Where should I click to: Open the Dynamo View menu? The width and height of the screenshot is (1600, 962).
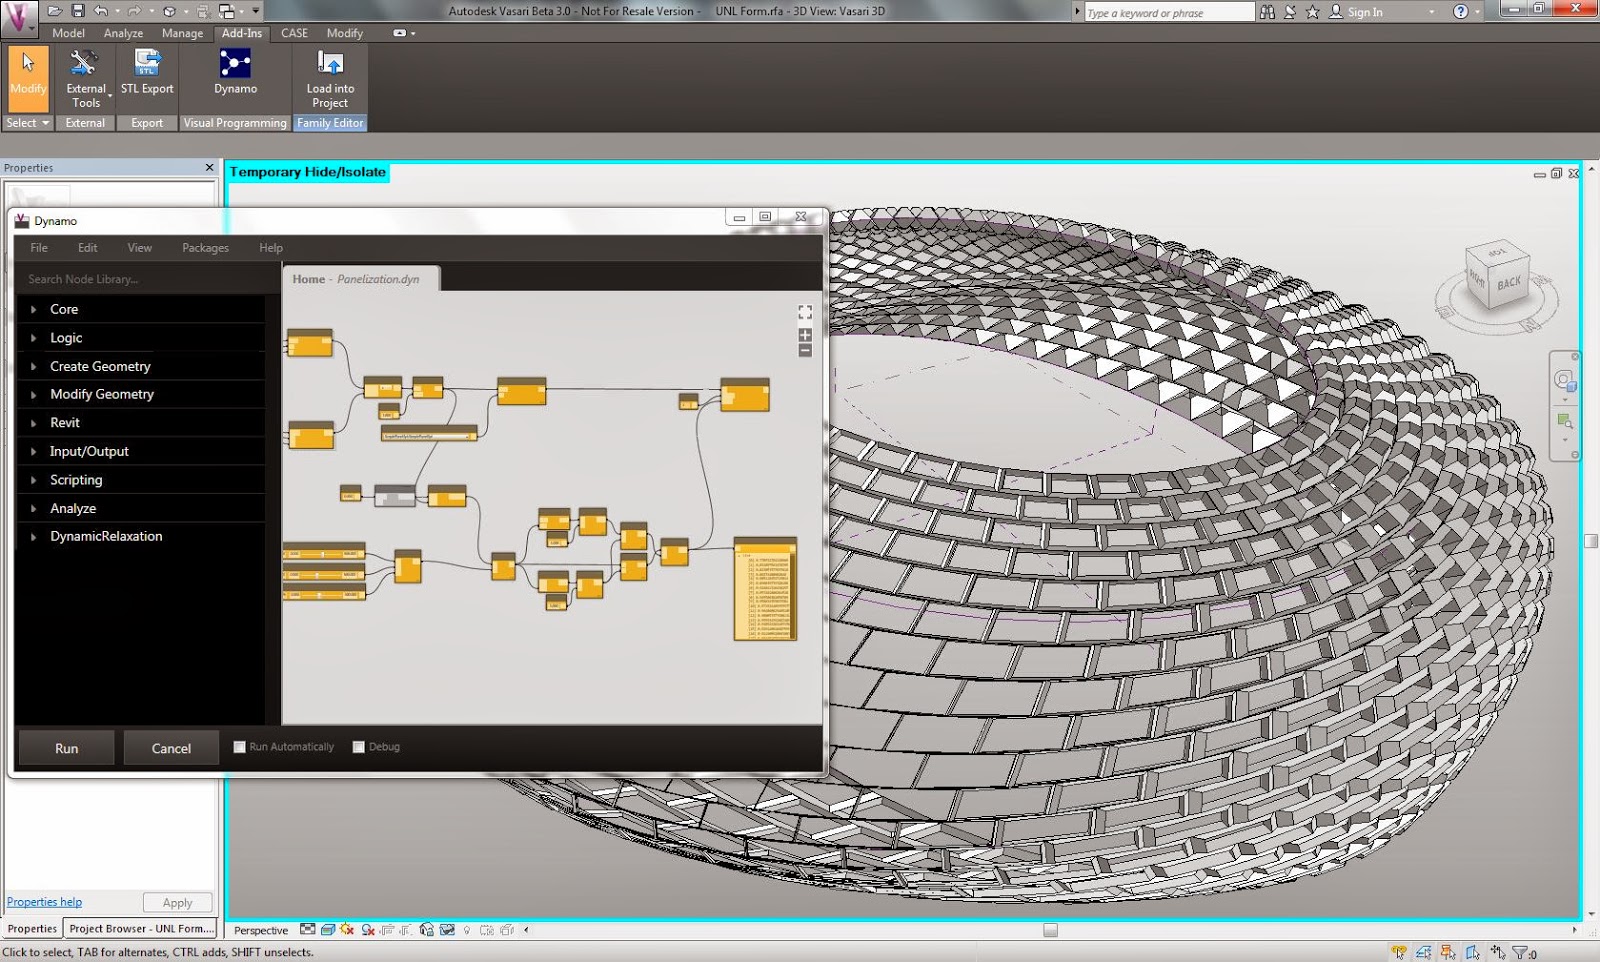point(139,248)
